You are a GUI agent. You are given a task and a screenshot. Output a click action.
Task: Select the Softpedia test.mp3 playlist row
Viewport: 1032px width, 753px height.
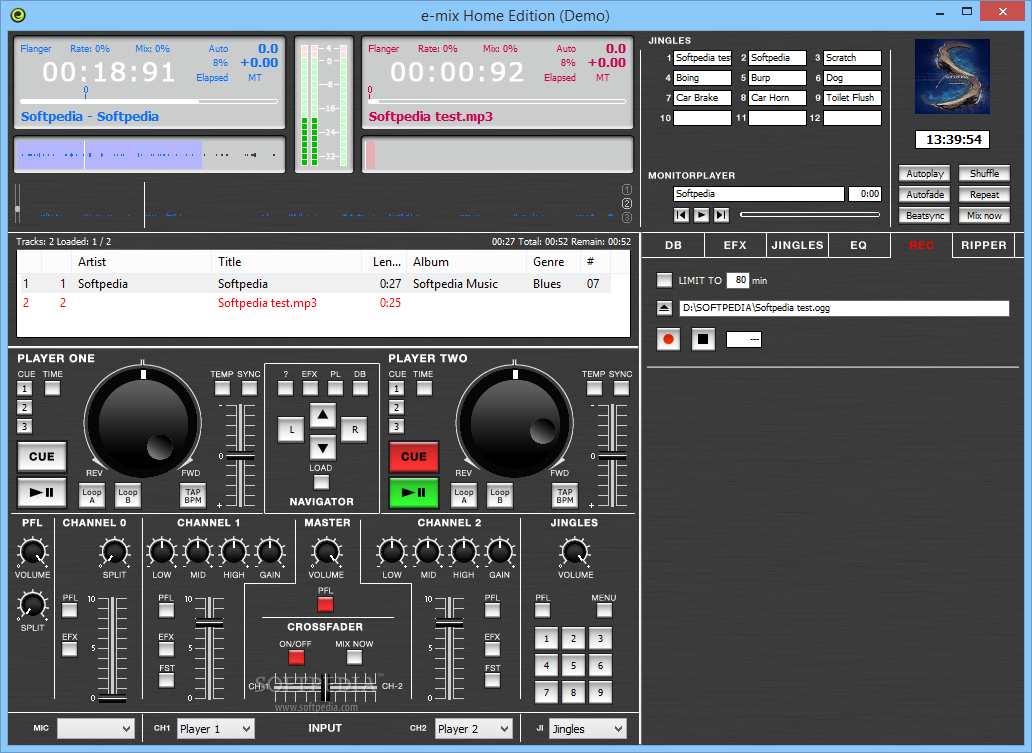[x=267, y=303]
